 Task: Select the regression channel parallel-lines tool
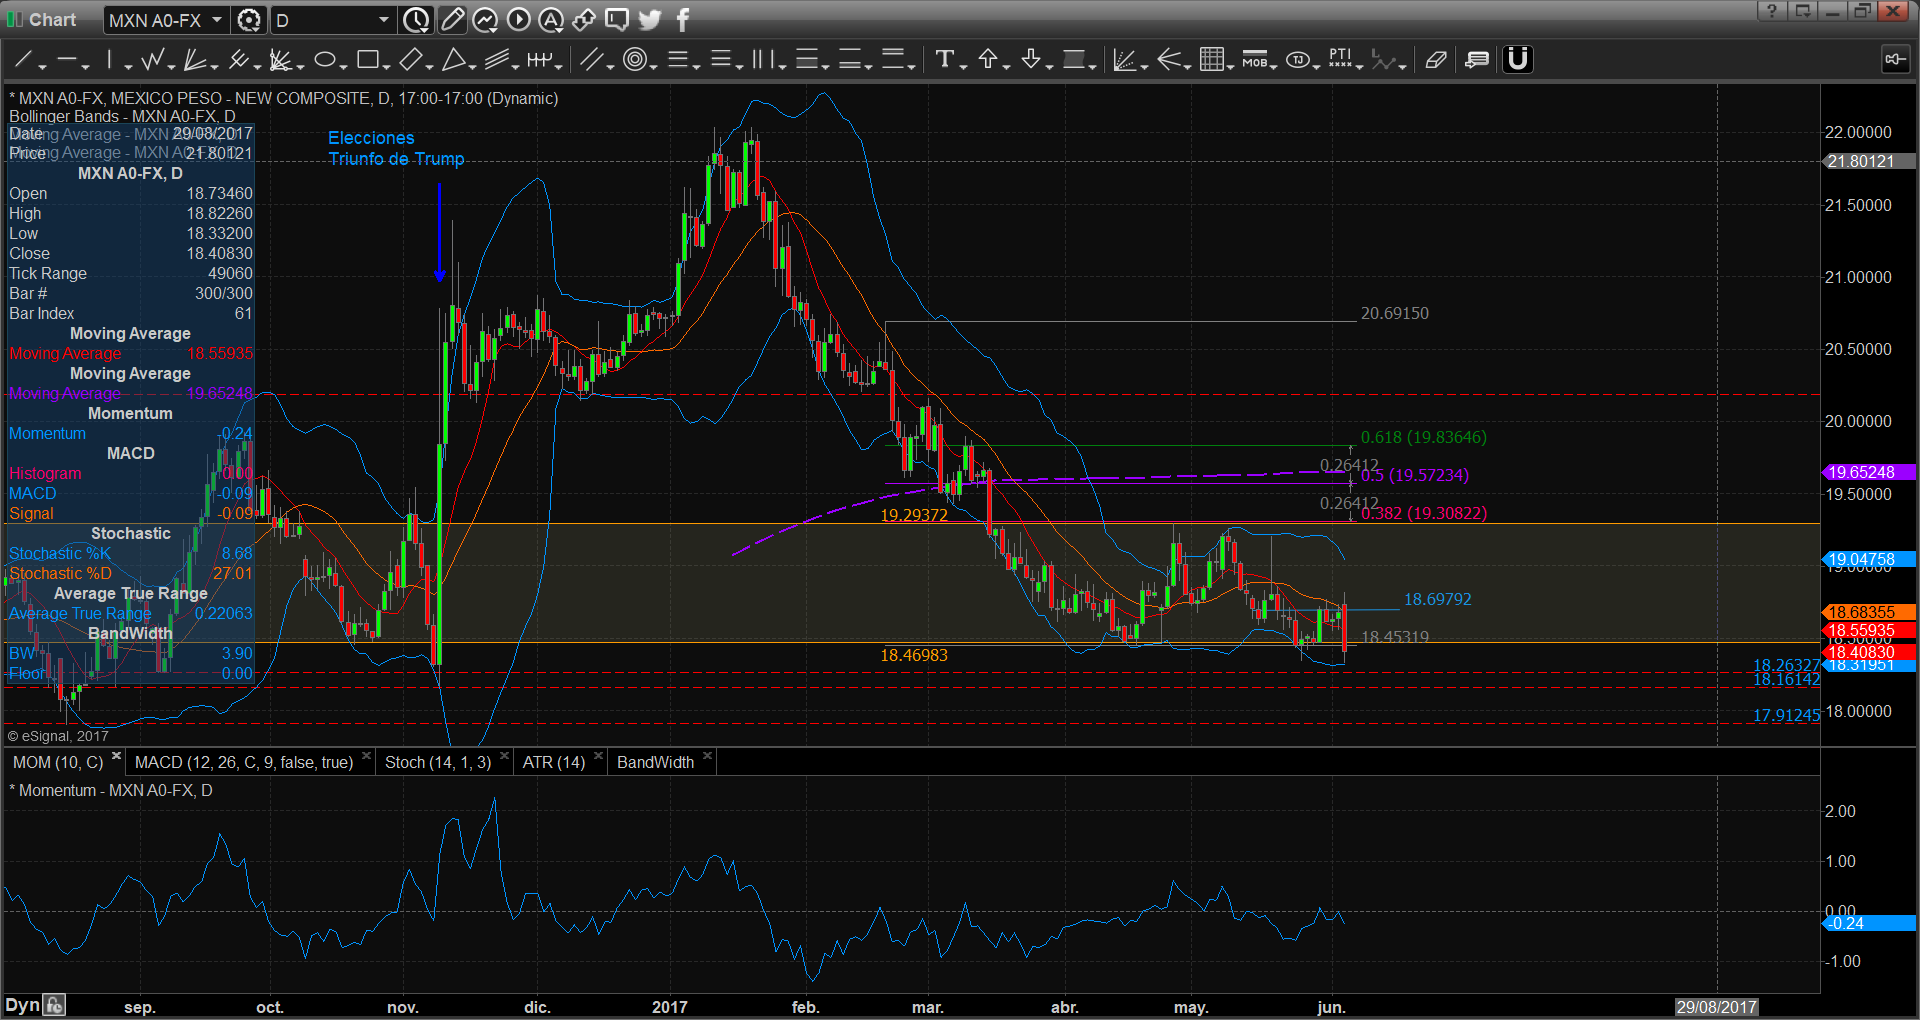click(x=497, y=60)
